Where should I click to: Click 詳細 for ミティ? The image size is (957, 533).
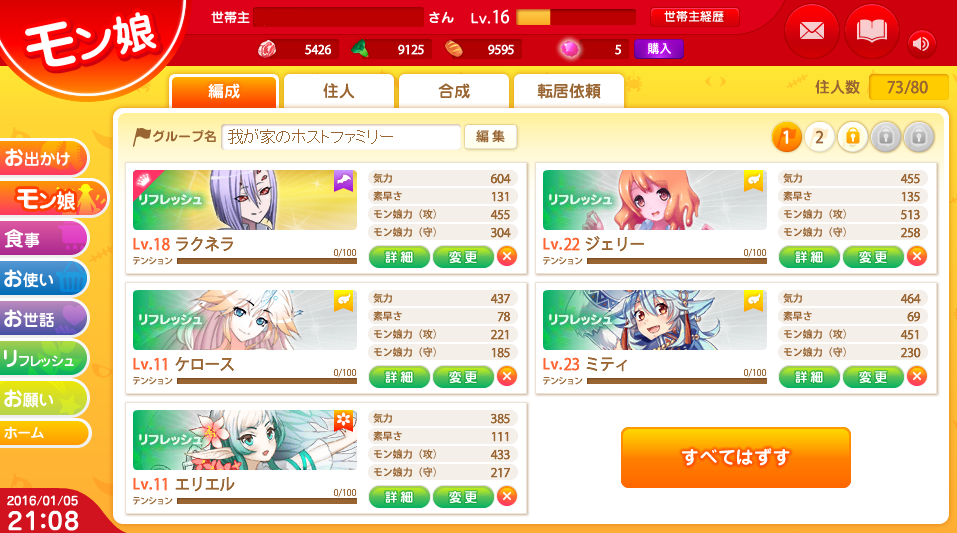(809, 377)
